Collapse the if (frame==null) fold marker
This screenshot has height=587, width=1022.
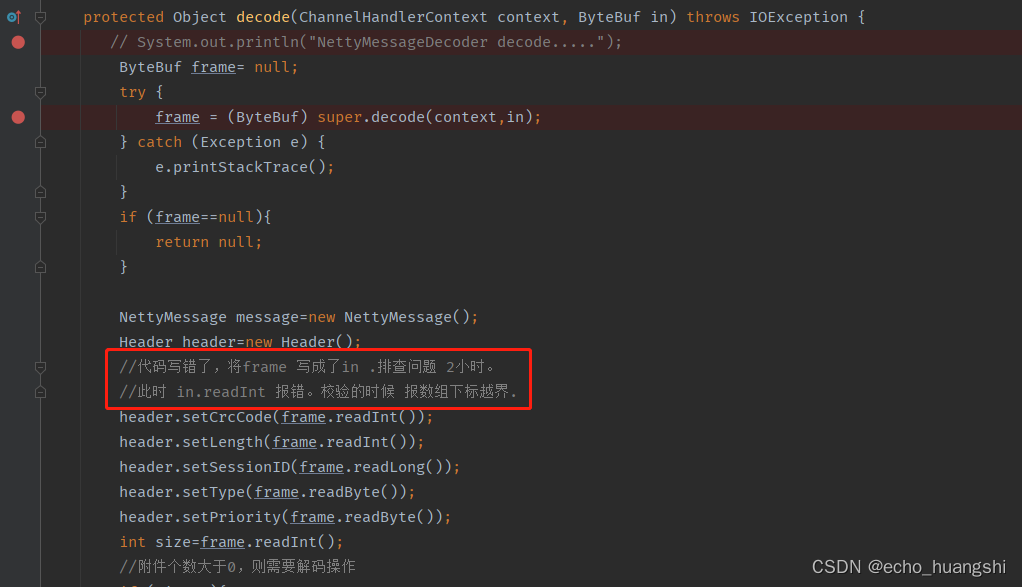(40, 217)
